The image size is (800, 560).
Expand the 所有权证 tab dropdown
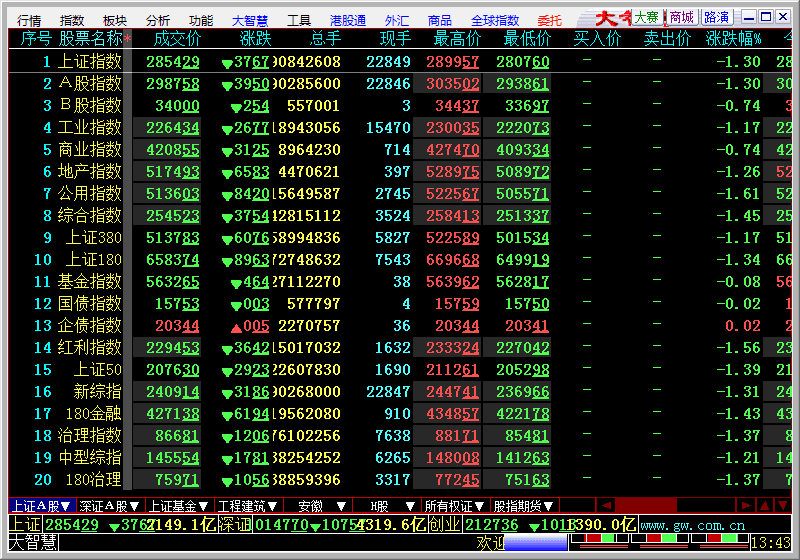479,506
